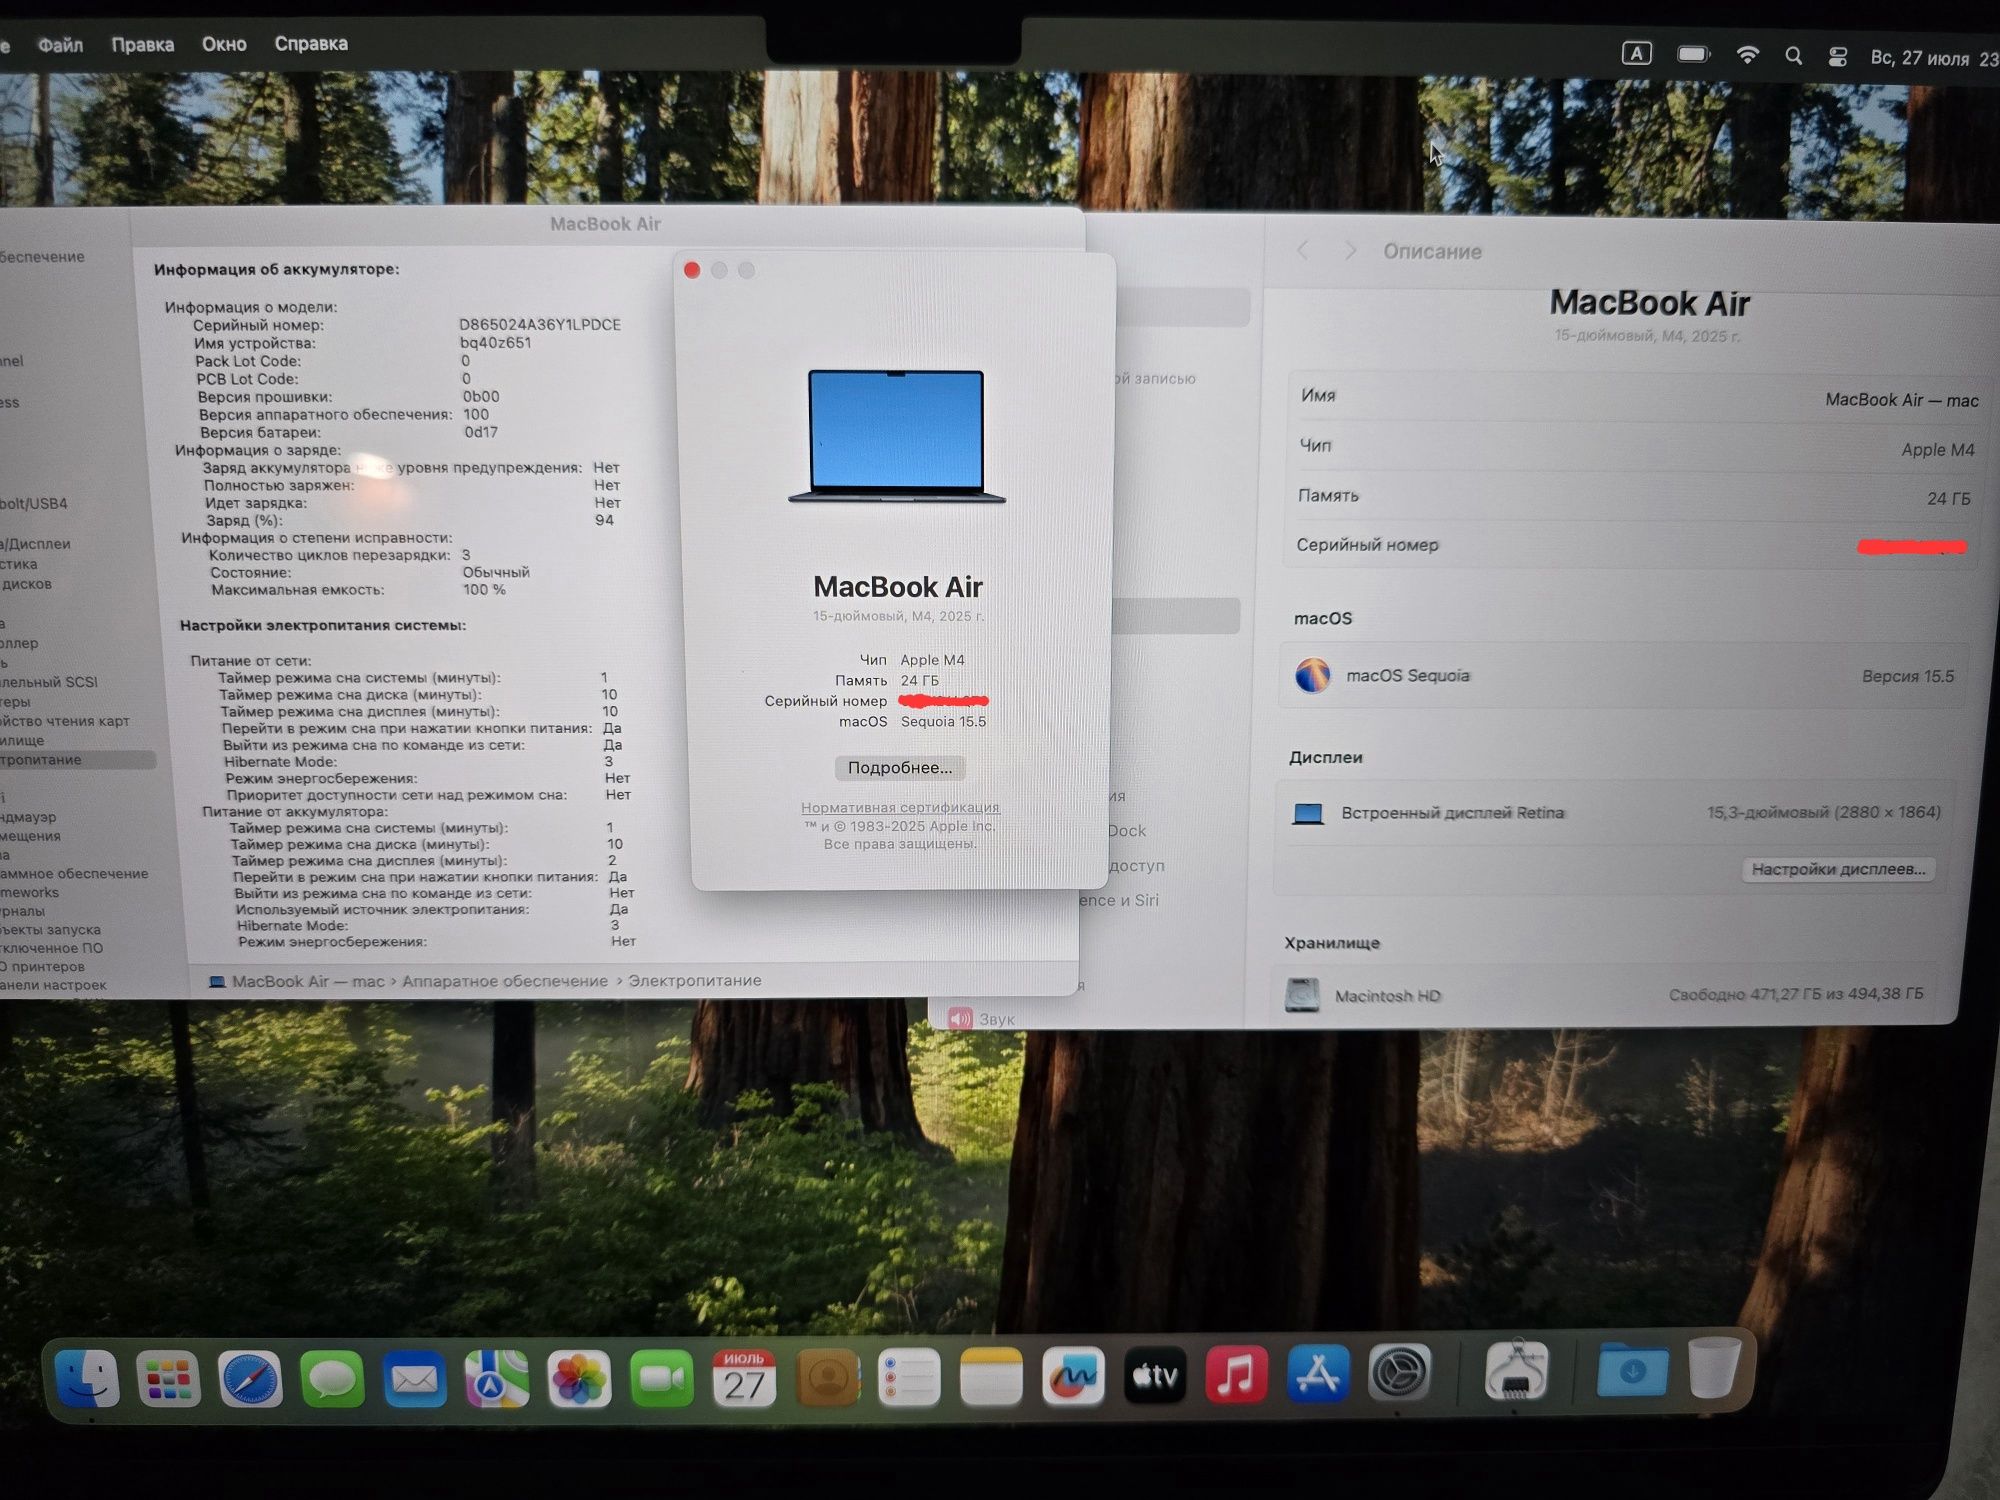Open Control Center in menu bar
This screenshot has width=2000, height=1500.
[1838, 57]
